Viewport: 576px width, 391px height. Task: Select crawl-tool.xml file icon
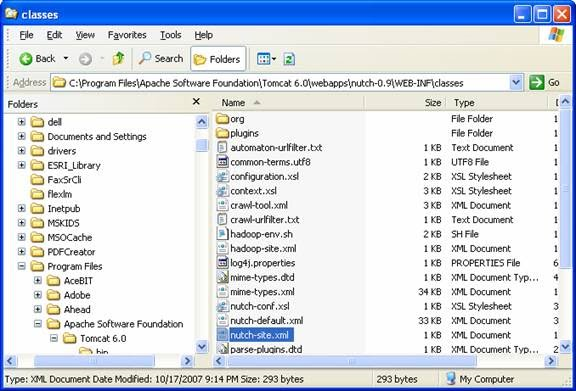point(223,205)
